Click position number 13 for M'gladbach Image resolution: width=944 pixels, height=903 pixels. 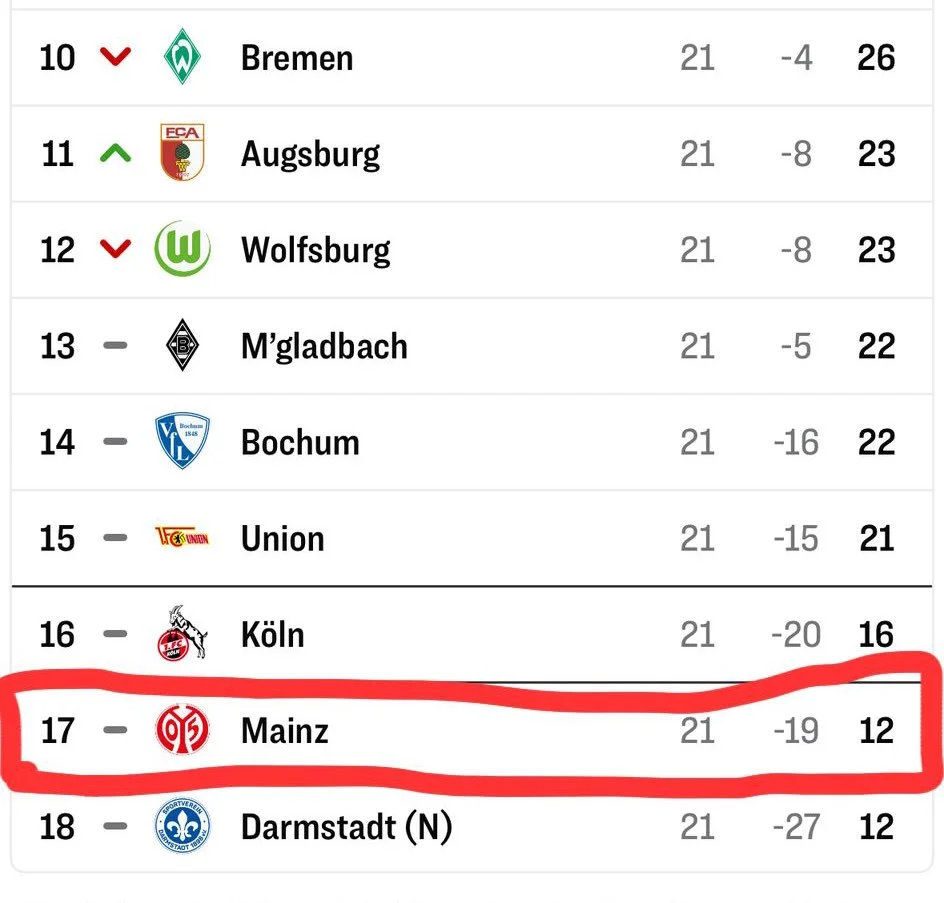57,346
